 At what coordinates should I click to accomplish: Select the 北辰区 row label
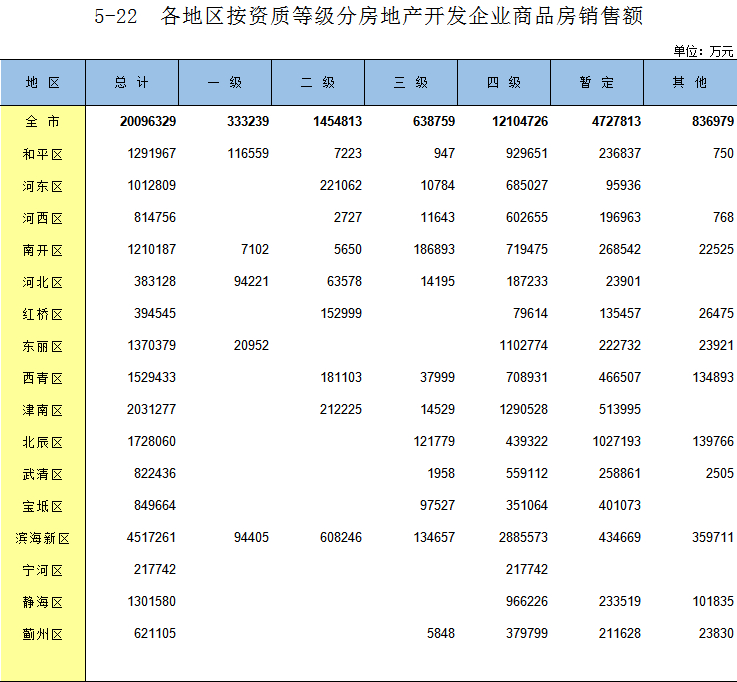[43, 442]
